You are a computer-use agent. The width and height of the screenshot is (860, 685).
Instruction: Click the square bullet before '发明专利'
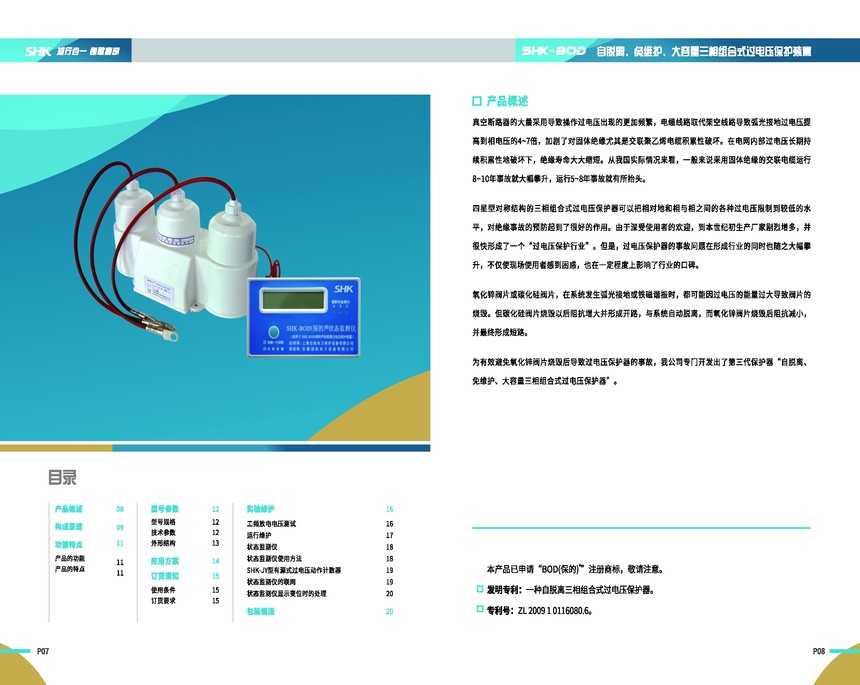480,589
